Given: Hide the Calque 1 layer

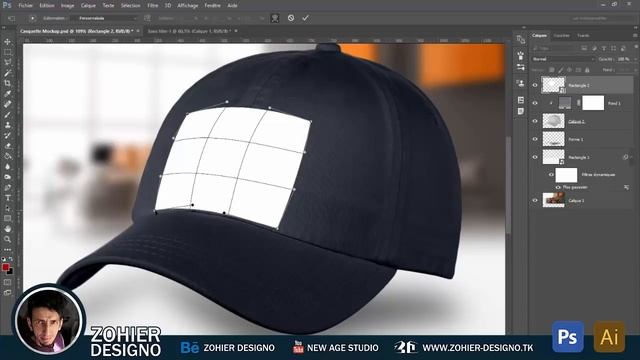Looking at the screenshot, I should click(535, 200).
